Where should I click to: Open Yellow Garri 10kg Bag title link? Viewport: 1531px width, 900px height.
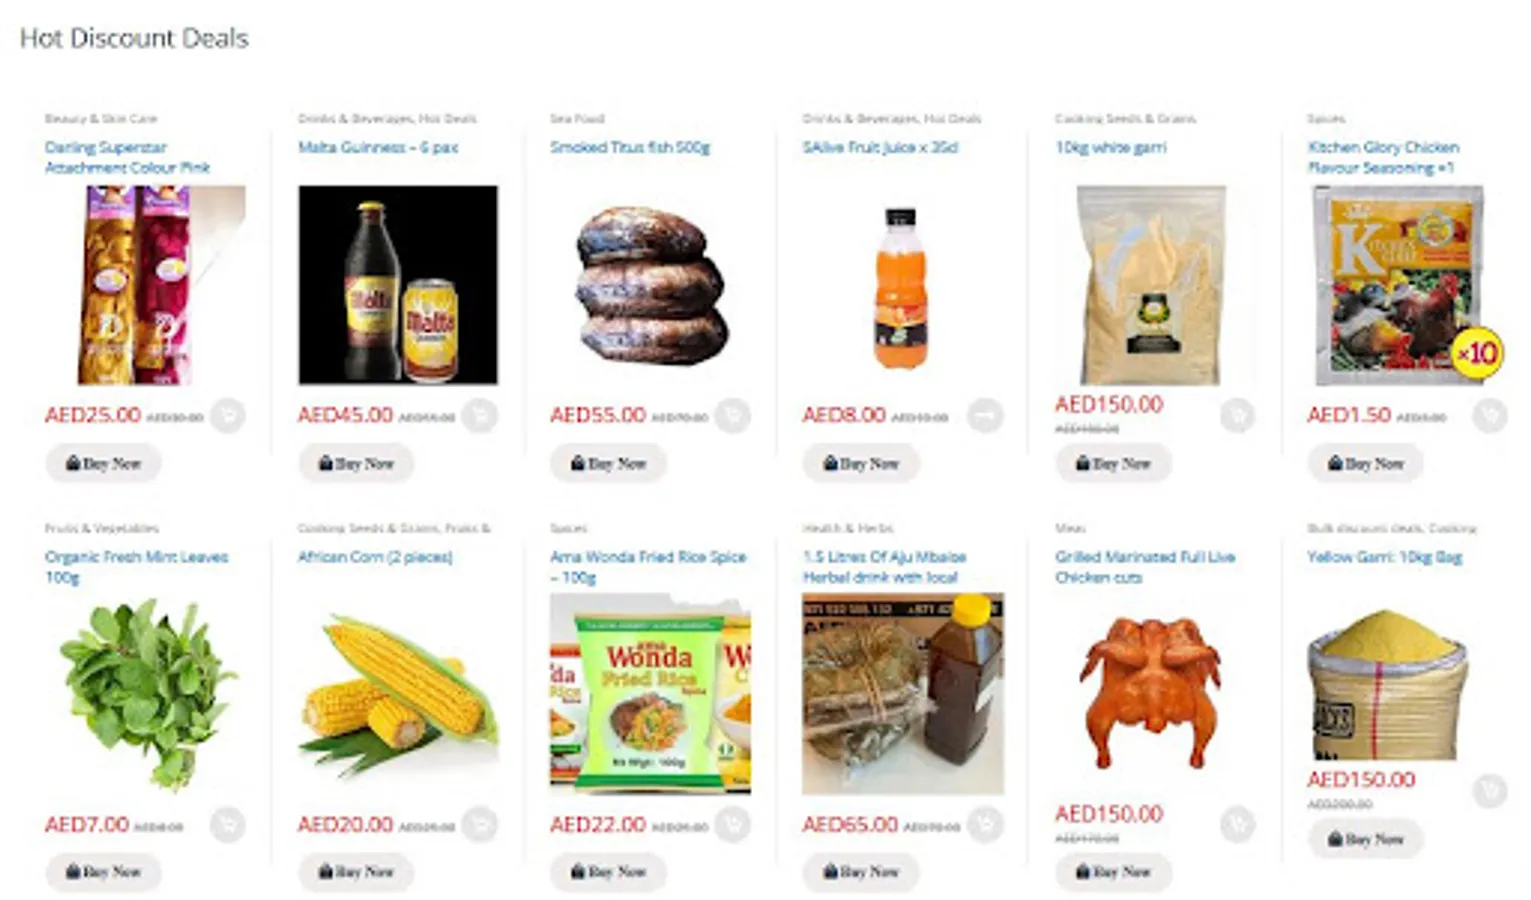[1384, 557]
